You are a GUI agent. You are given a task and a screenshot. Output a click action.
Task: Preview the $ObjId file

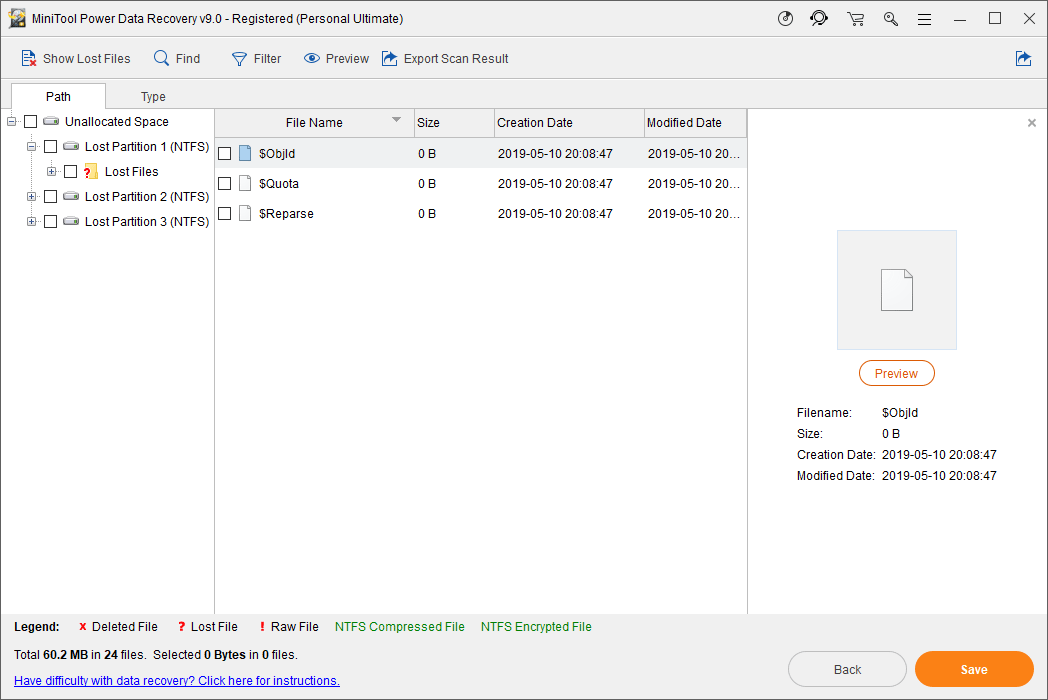coord(896,372)
